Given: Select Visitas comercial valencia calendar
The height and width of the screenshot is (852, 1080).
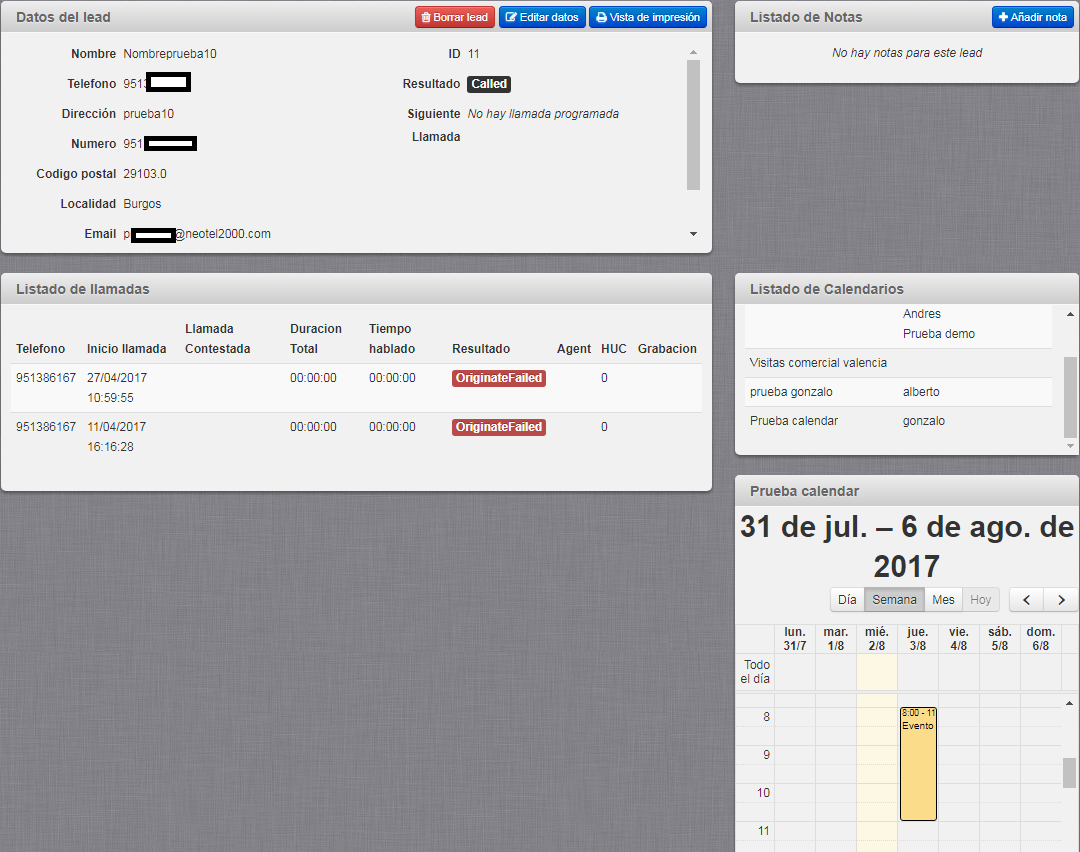Looking at the screenshot, I should coord(818,363).
